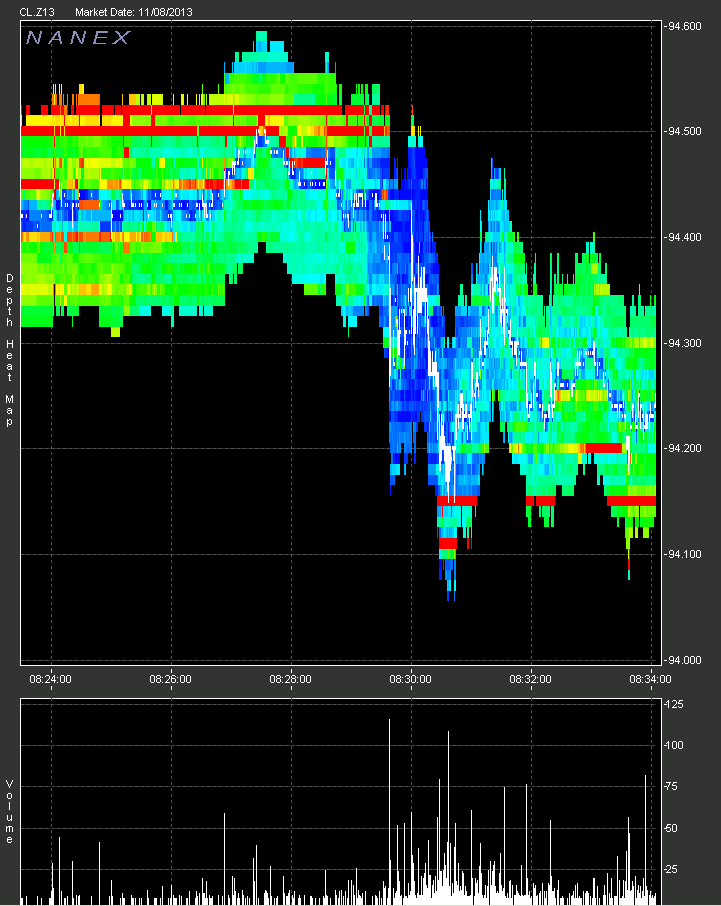Click the 94.200 price axis label

(x=684, y=448)
